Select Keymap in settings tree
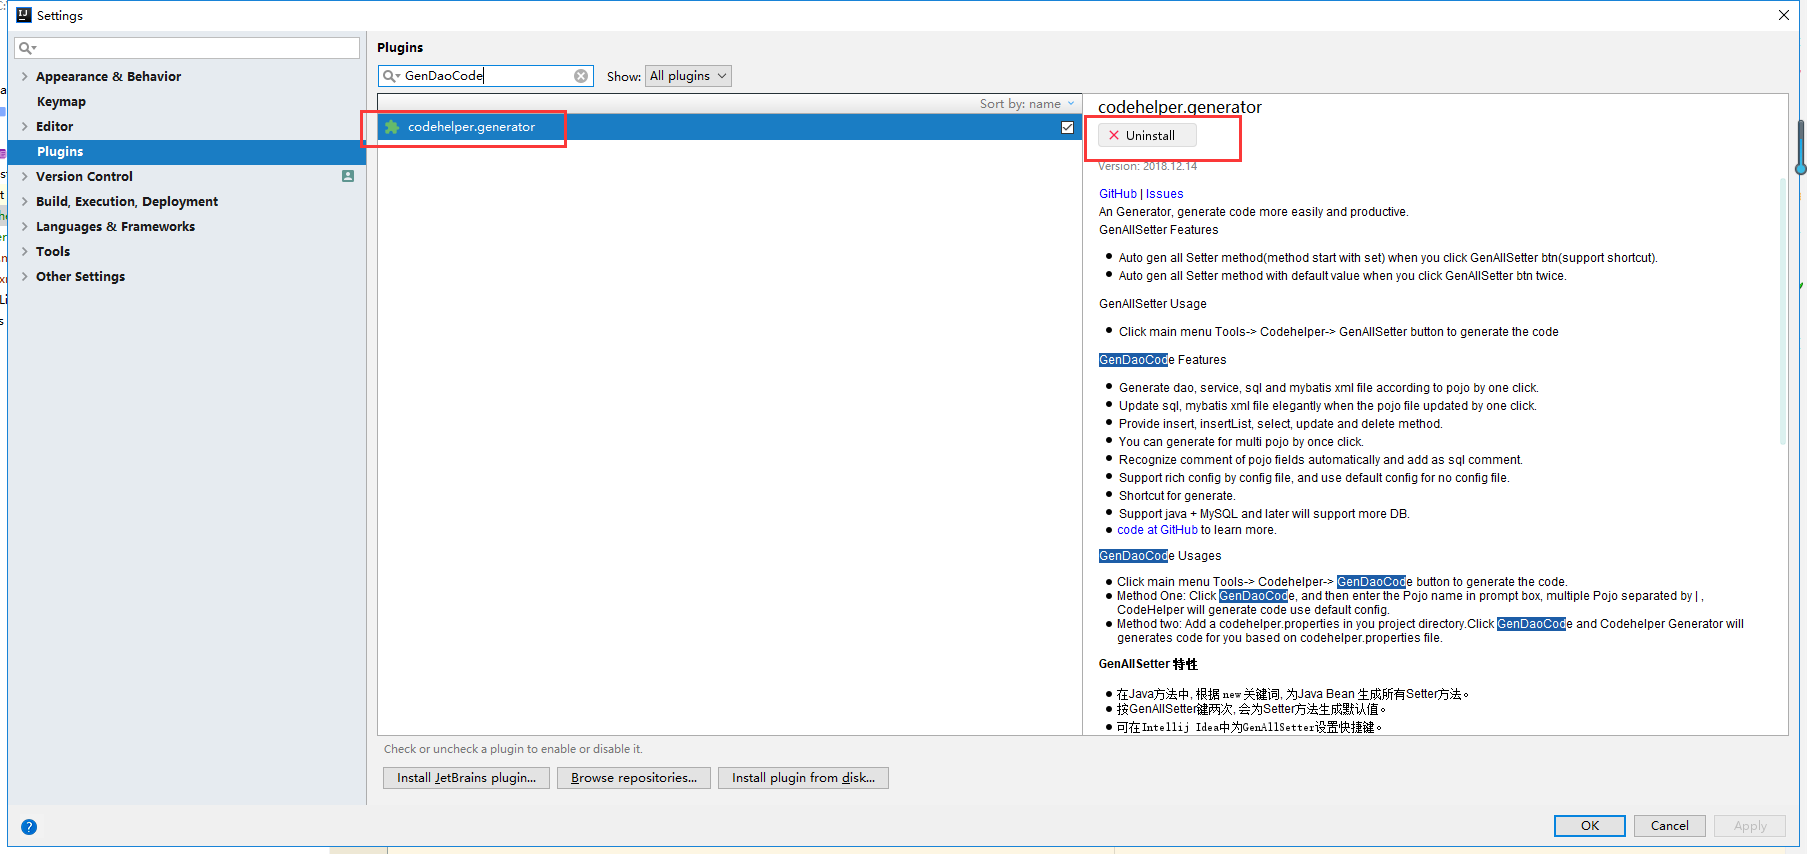1807x854 pixels. [x=61, y=101]
